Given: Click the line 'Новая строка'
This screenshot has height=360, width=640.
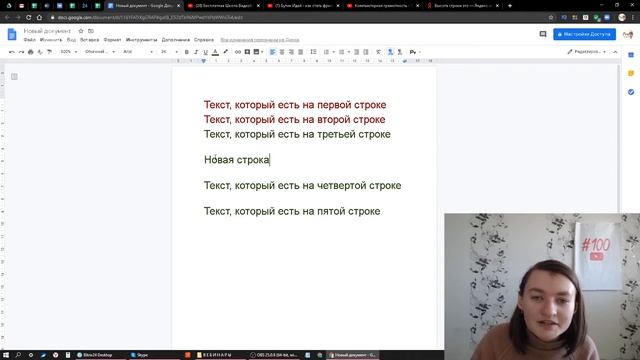Looking at the screenshot, I should 237,160.
